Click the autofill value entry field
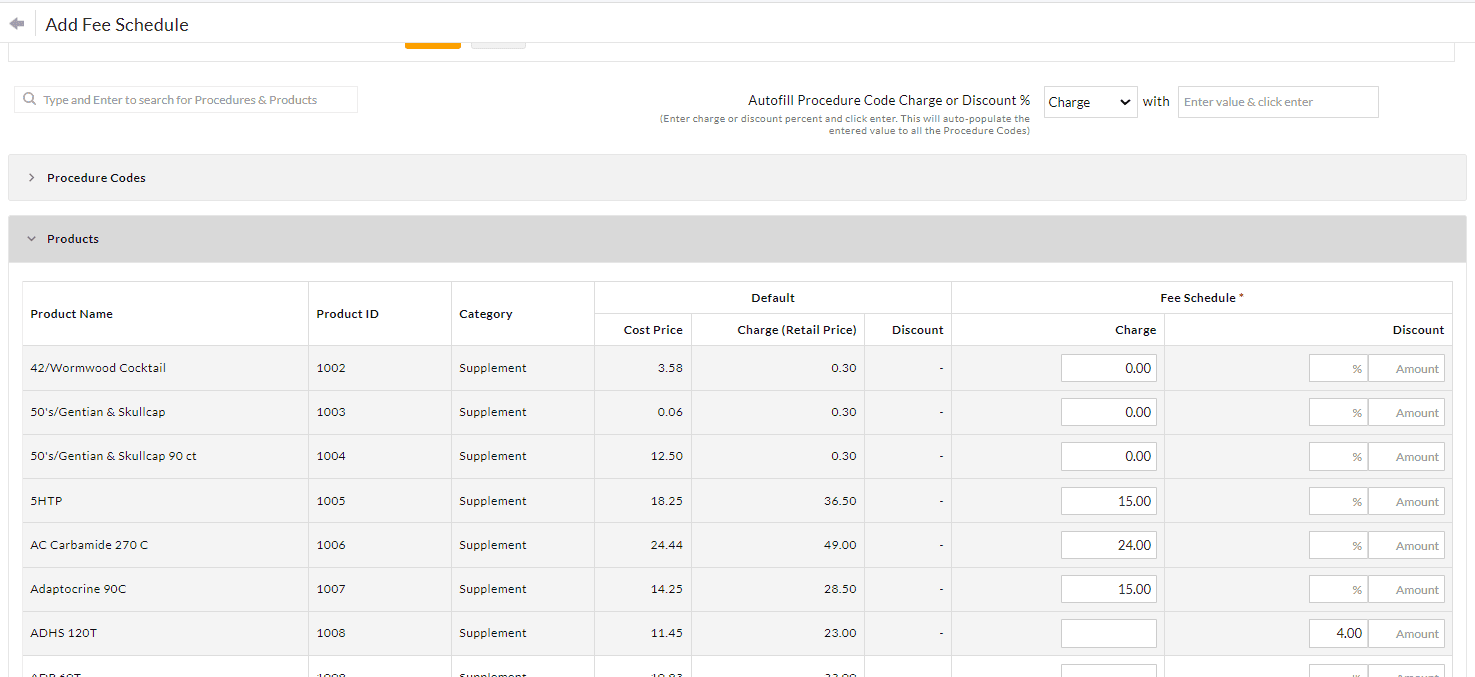1475x677 pixels. tap(1277, 101)
